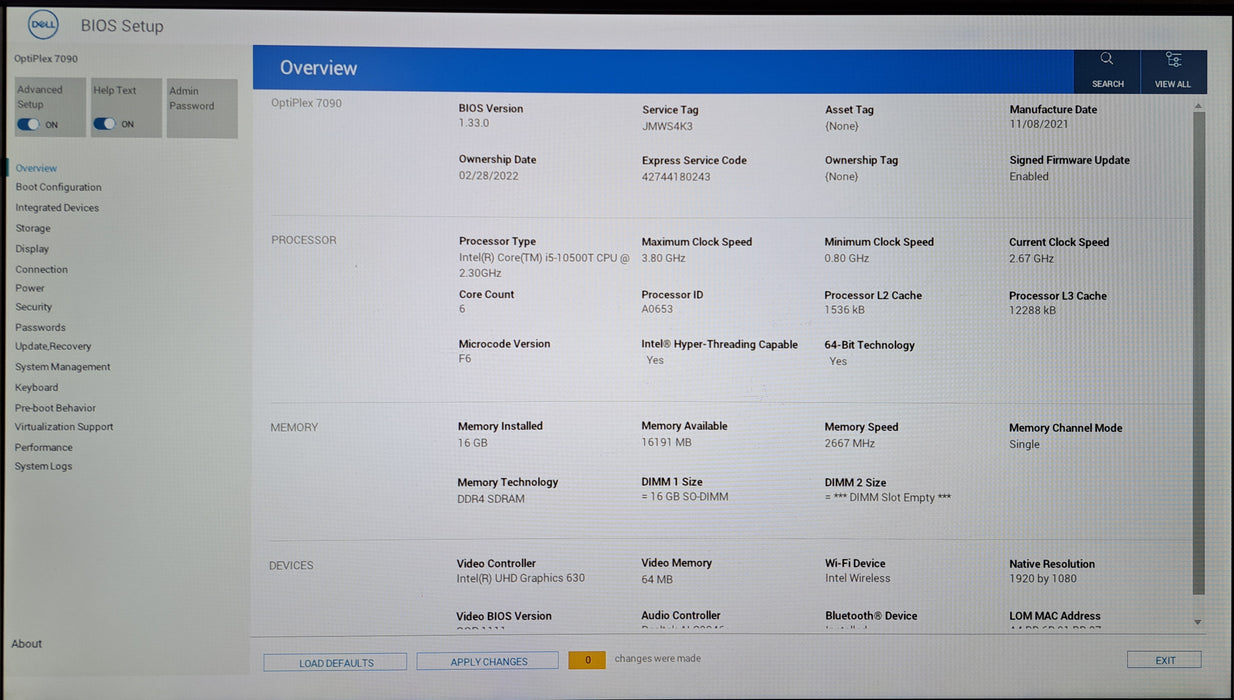
Task: Click the vertical scrollbar thumb
Action: (1198, 353)
